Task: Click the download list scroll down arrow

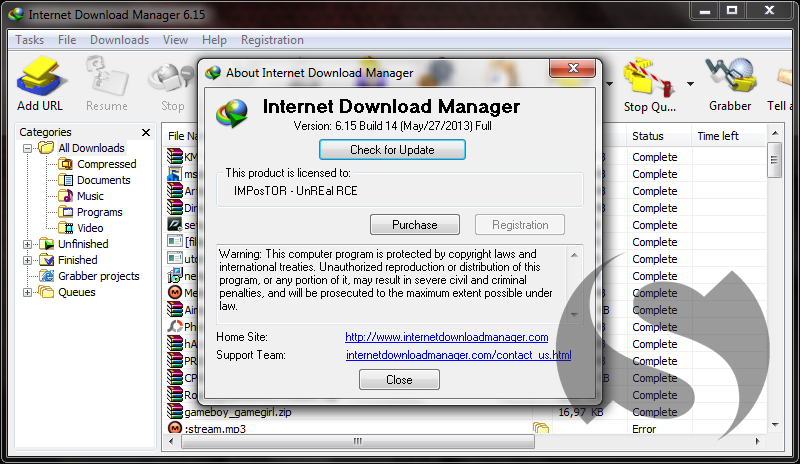Action: coord(774,425)
